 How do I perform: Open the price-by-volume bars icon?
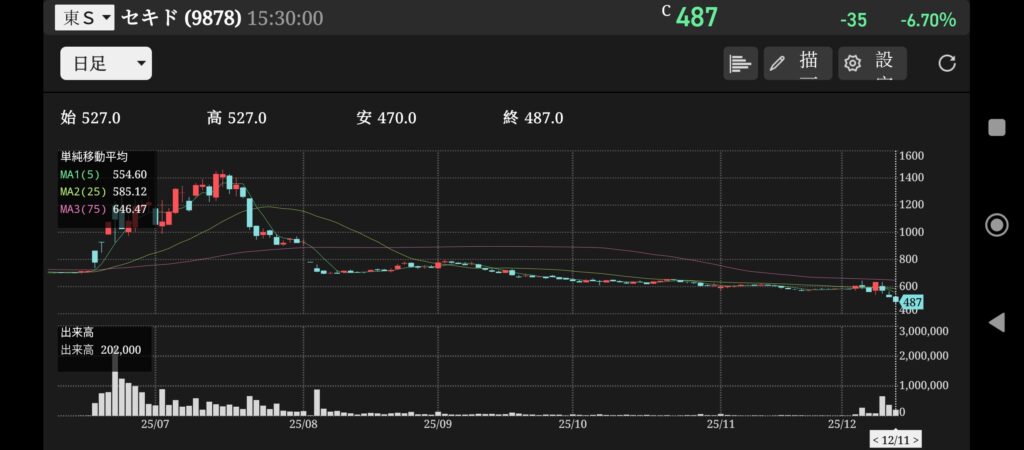(x=740, y=64)
